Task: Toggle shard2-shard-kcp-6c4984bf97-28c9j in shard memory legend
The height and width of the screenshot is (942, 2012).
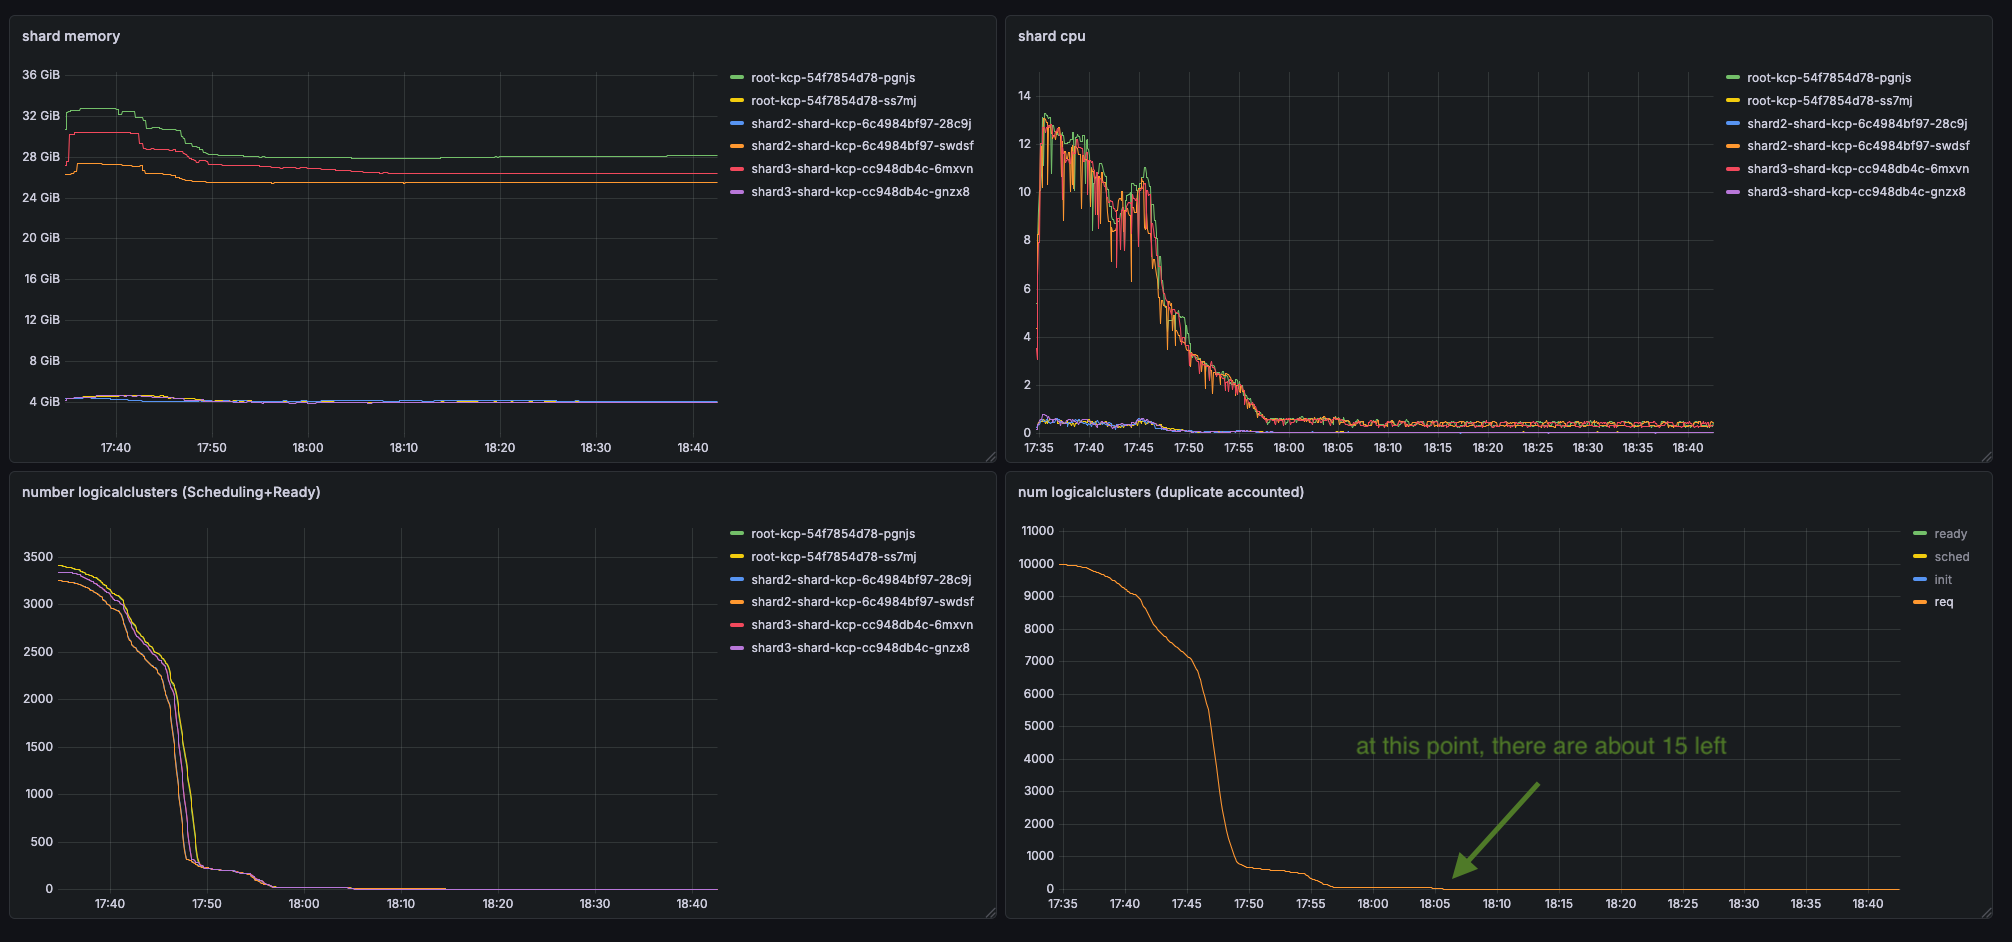Action: coord(861,124)
